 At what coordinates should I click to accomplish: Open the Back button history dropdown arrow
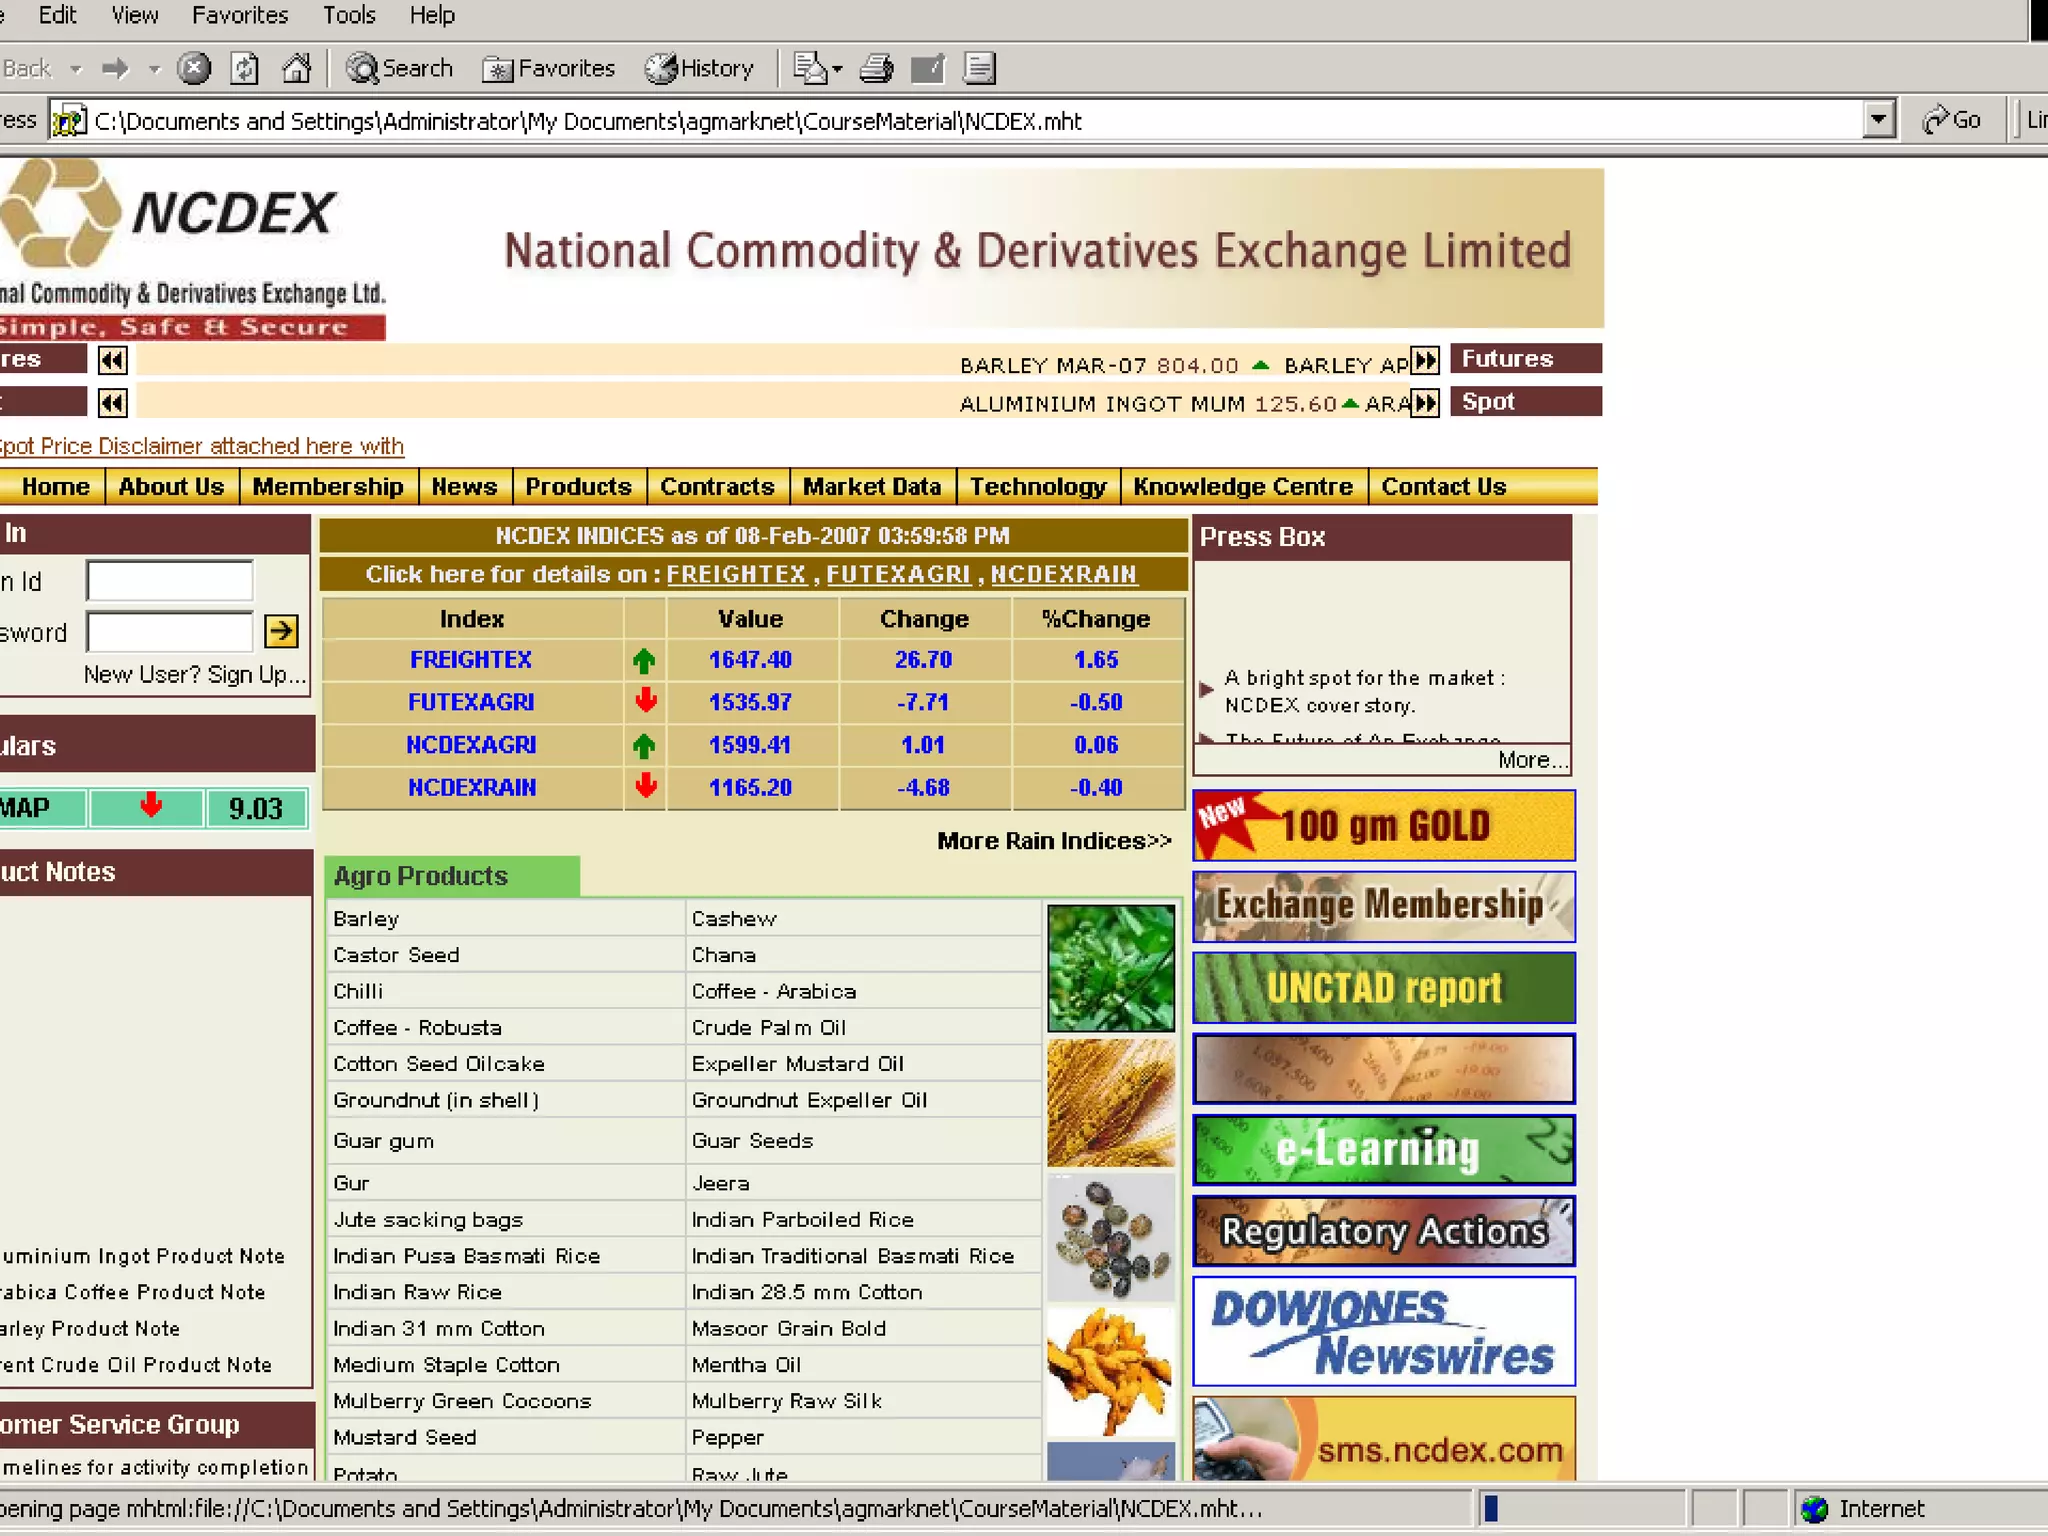click(75, 69)
